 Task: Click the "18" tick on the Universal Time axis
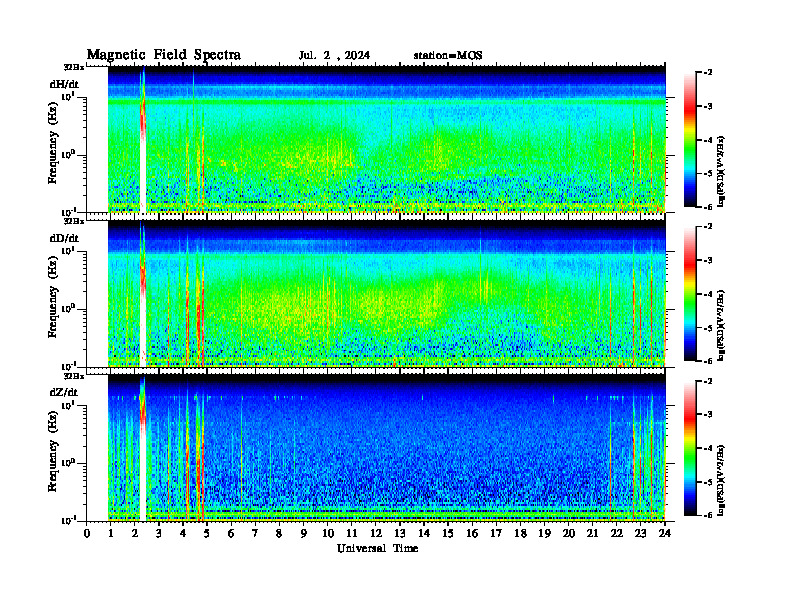(520, 534)
